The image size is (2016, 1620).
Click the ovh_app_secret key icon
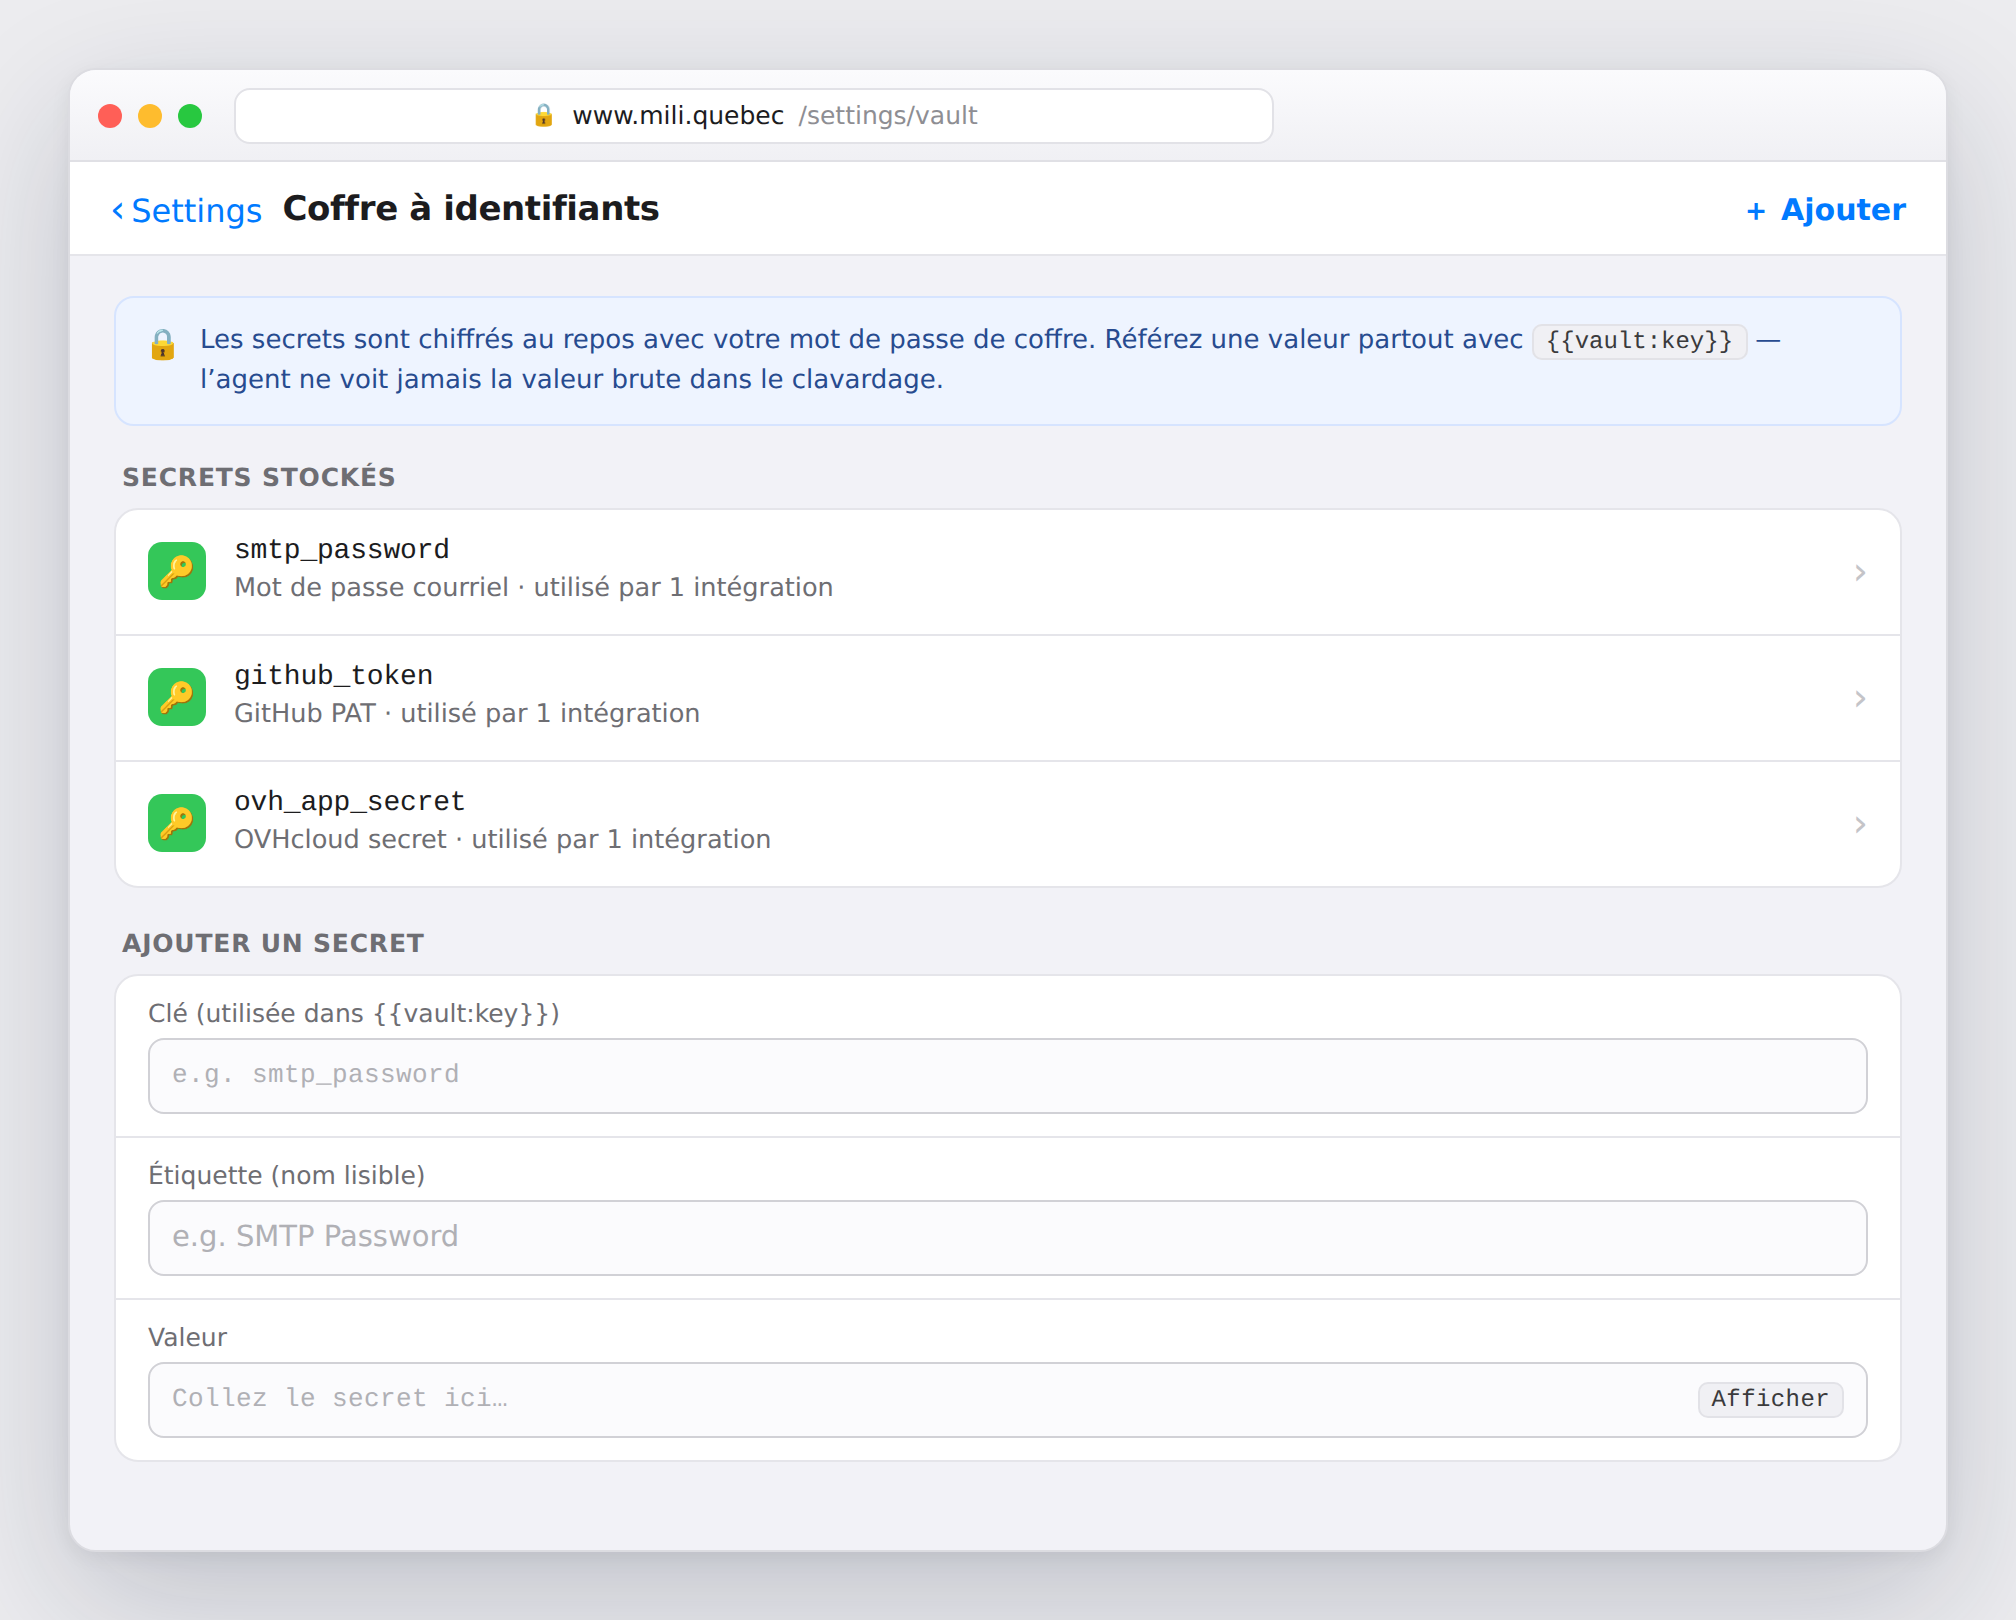pyautogui.click(x=177, y=823)
